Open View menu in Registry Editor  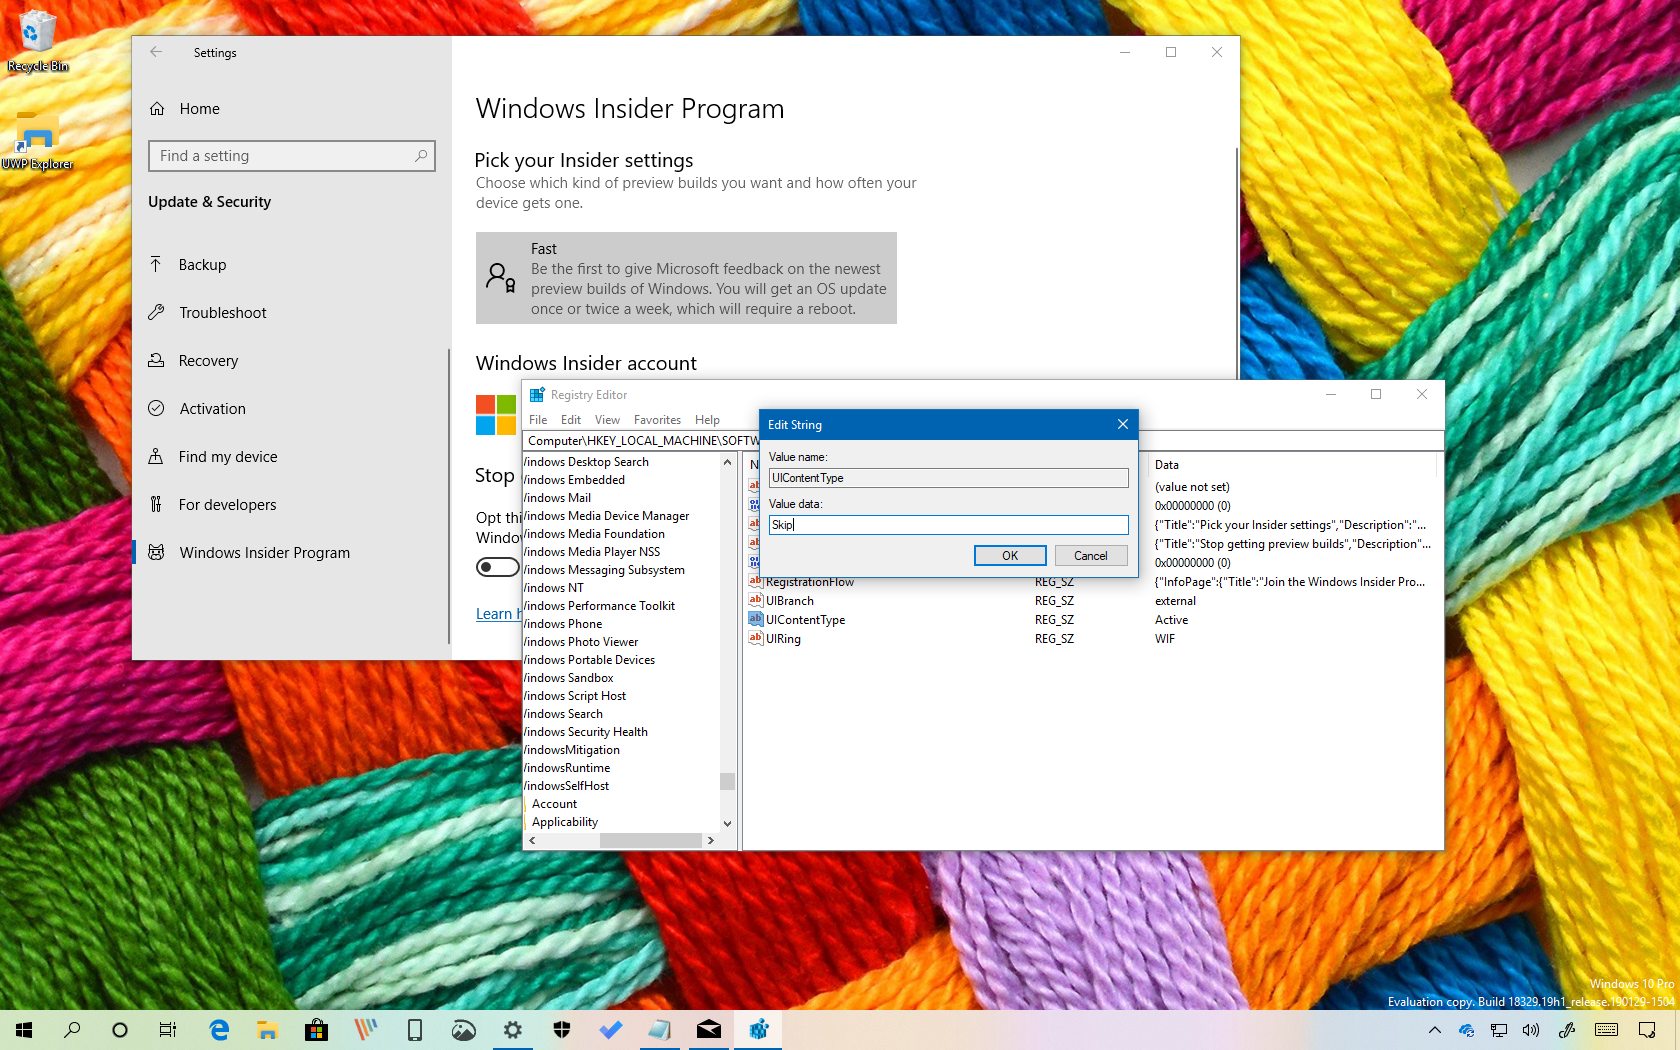point(607,420)
